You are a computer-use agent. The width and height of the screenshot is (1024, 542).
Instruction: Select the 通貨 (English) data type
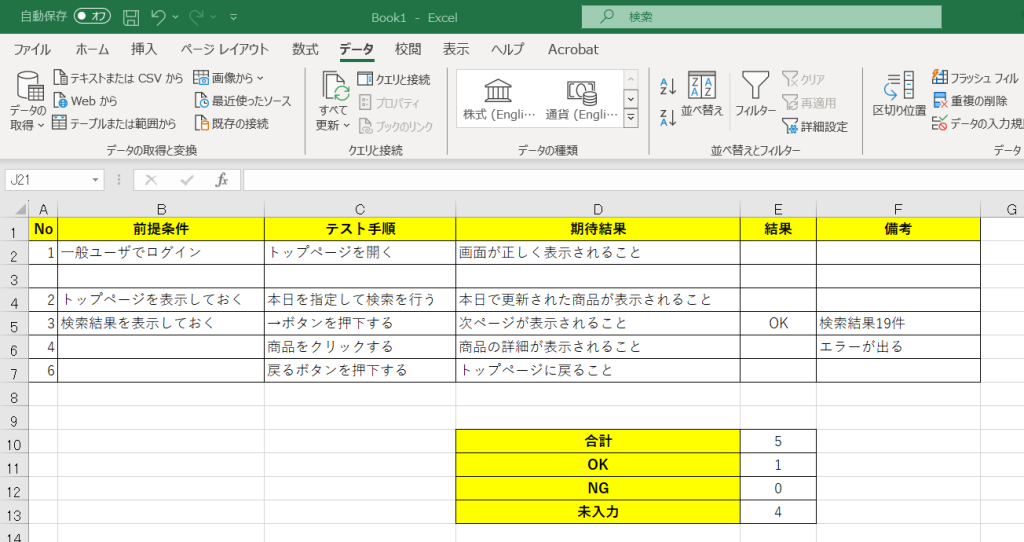tap(581, 99)
